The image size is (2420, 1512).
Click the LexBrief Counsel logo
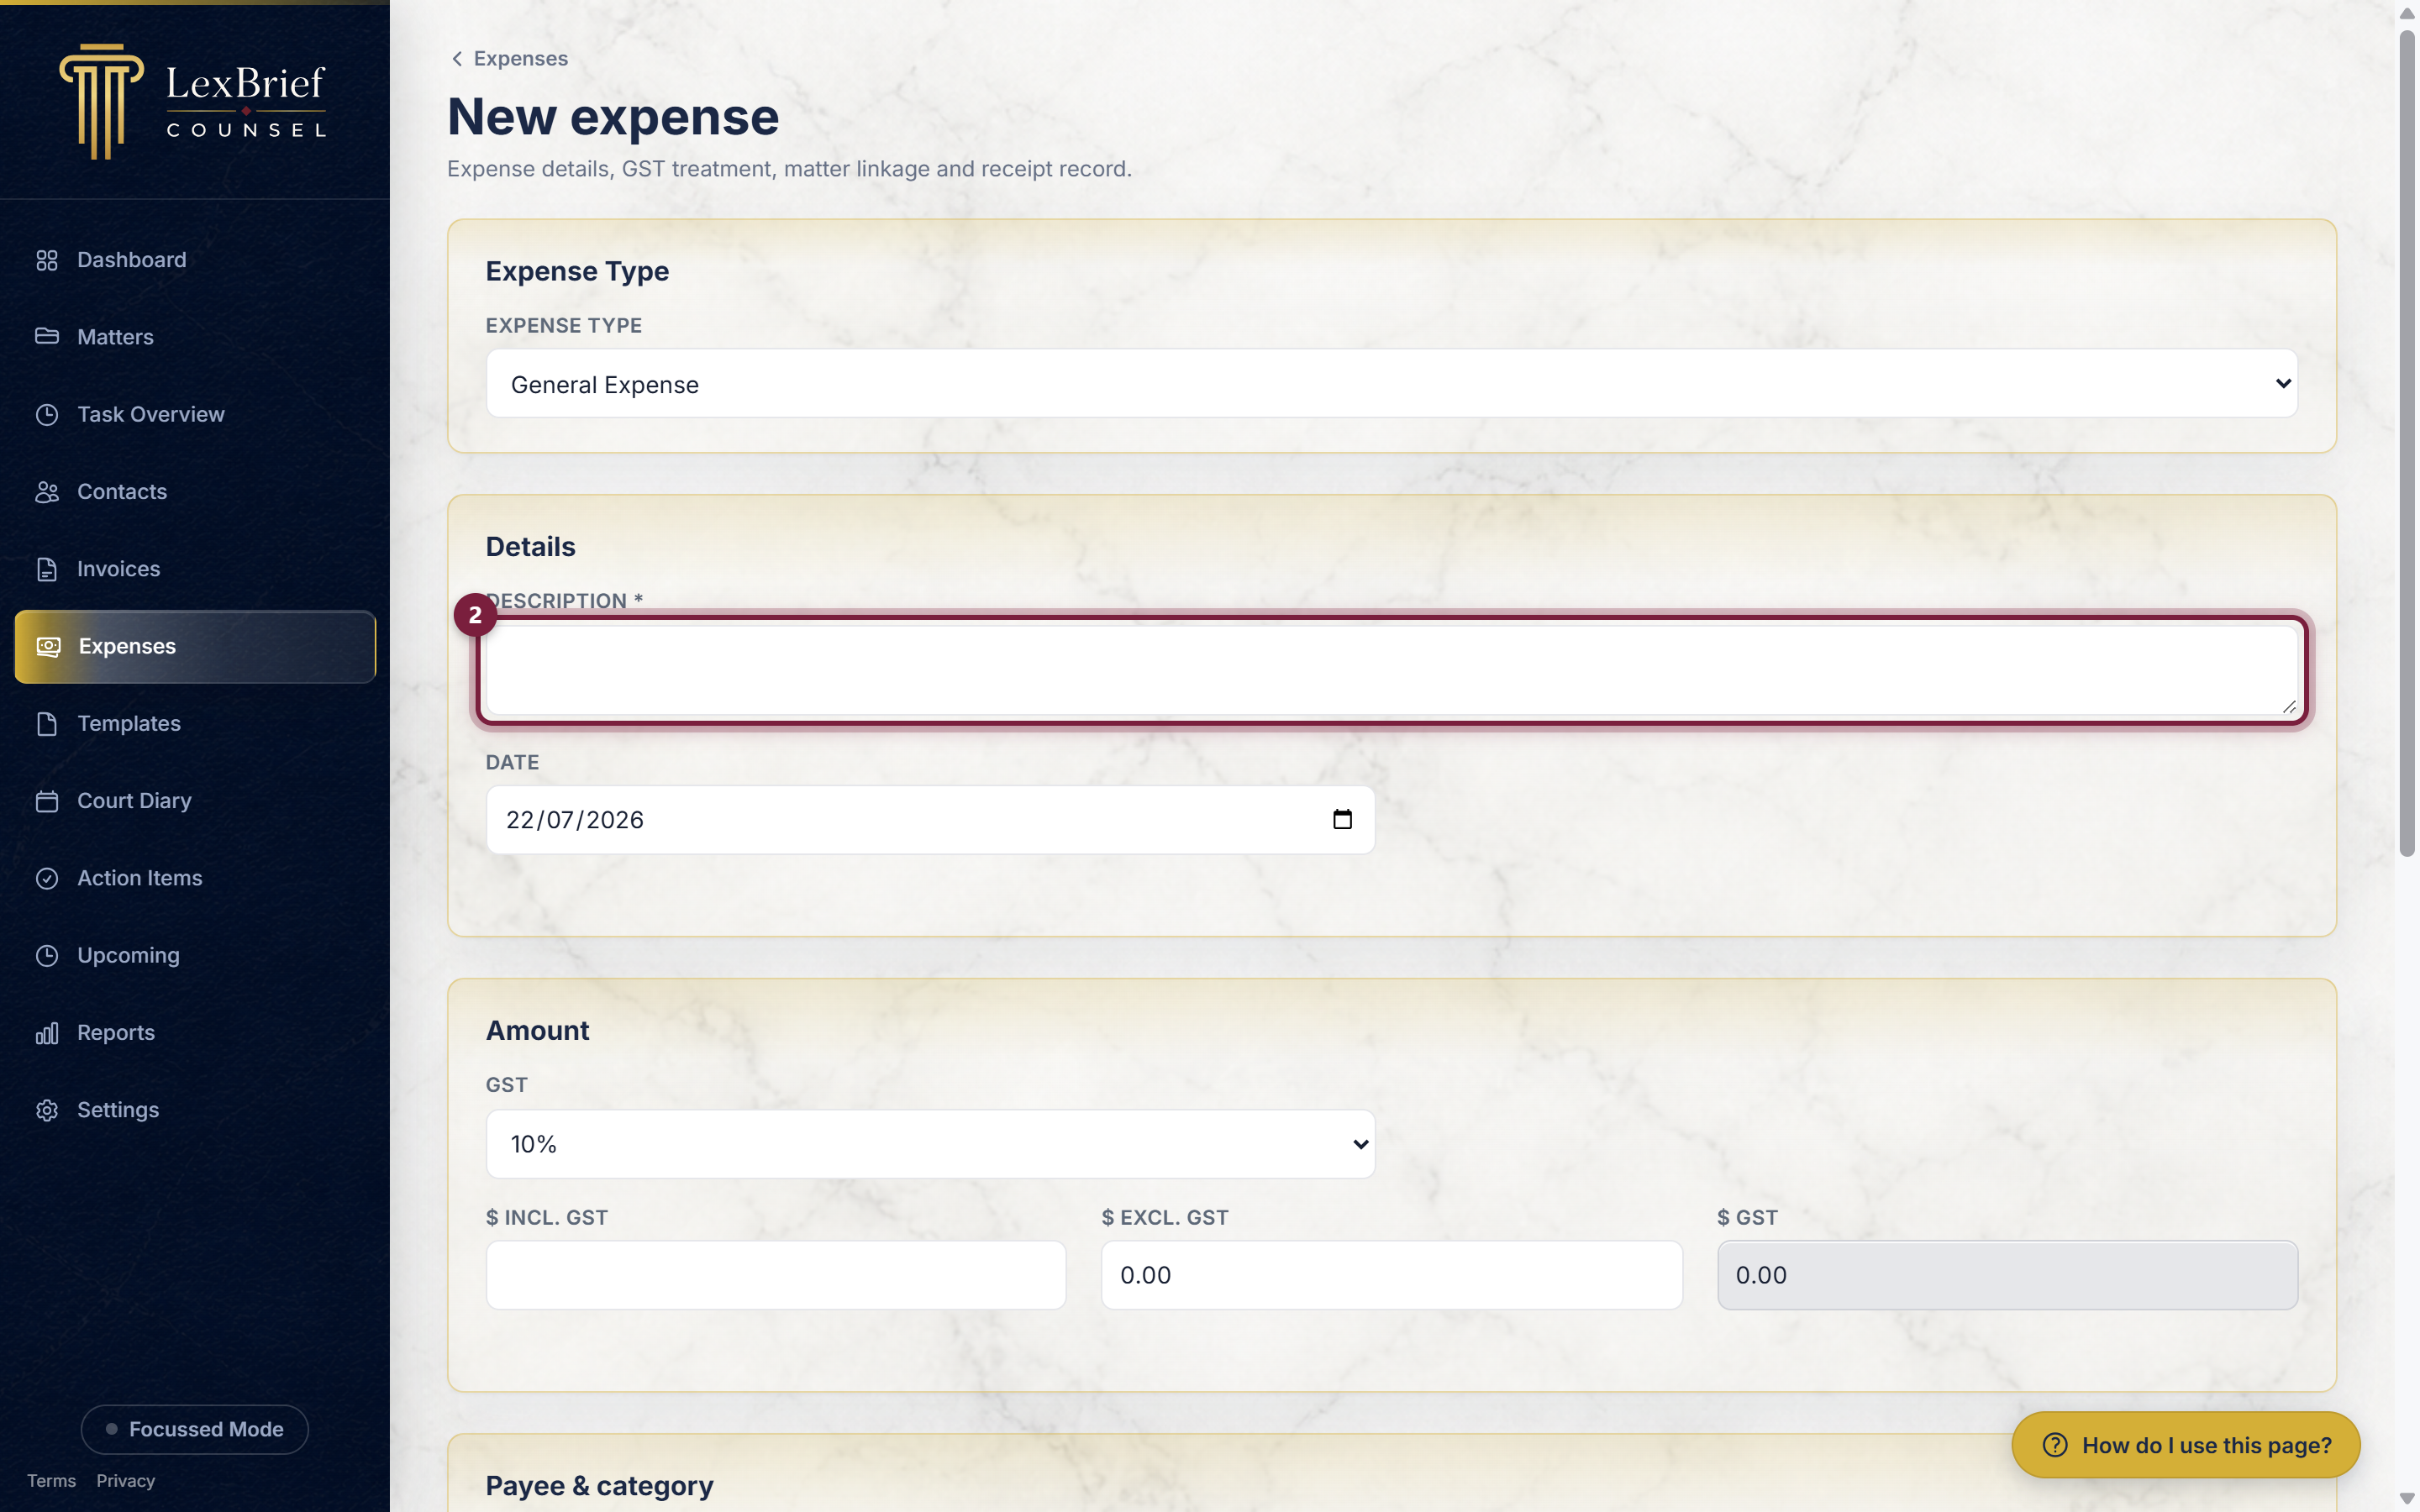(x=194, y=101)
